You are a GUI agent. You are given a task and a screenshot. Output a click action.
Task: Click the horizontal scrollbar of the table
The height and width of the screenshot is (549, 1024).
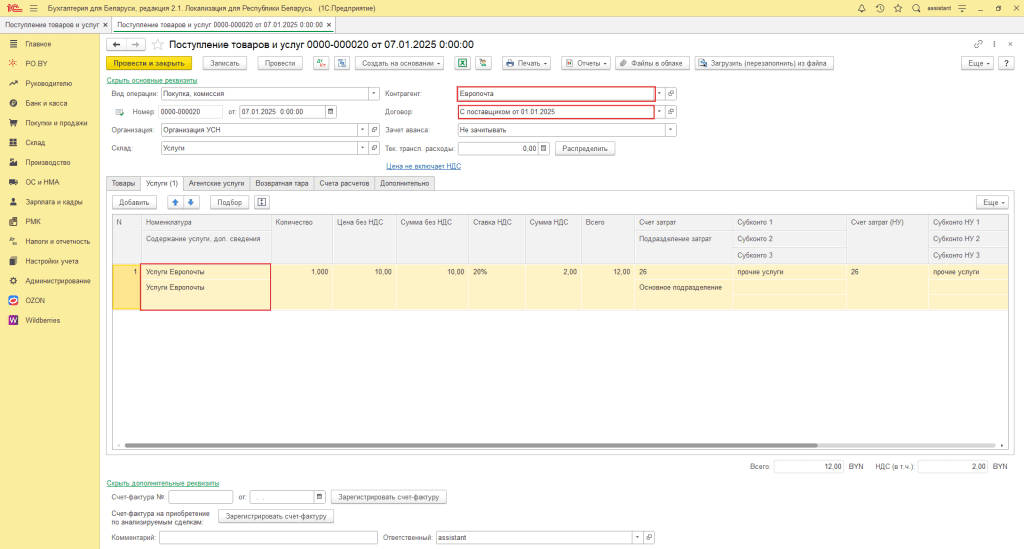point(470,445)
